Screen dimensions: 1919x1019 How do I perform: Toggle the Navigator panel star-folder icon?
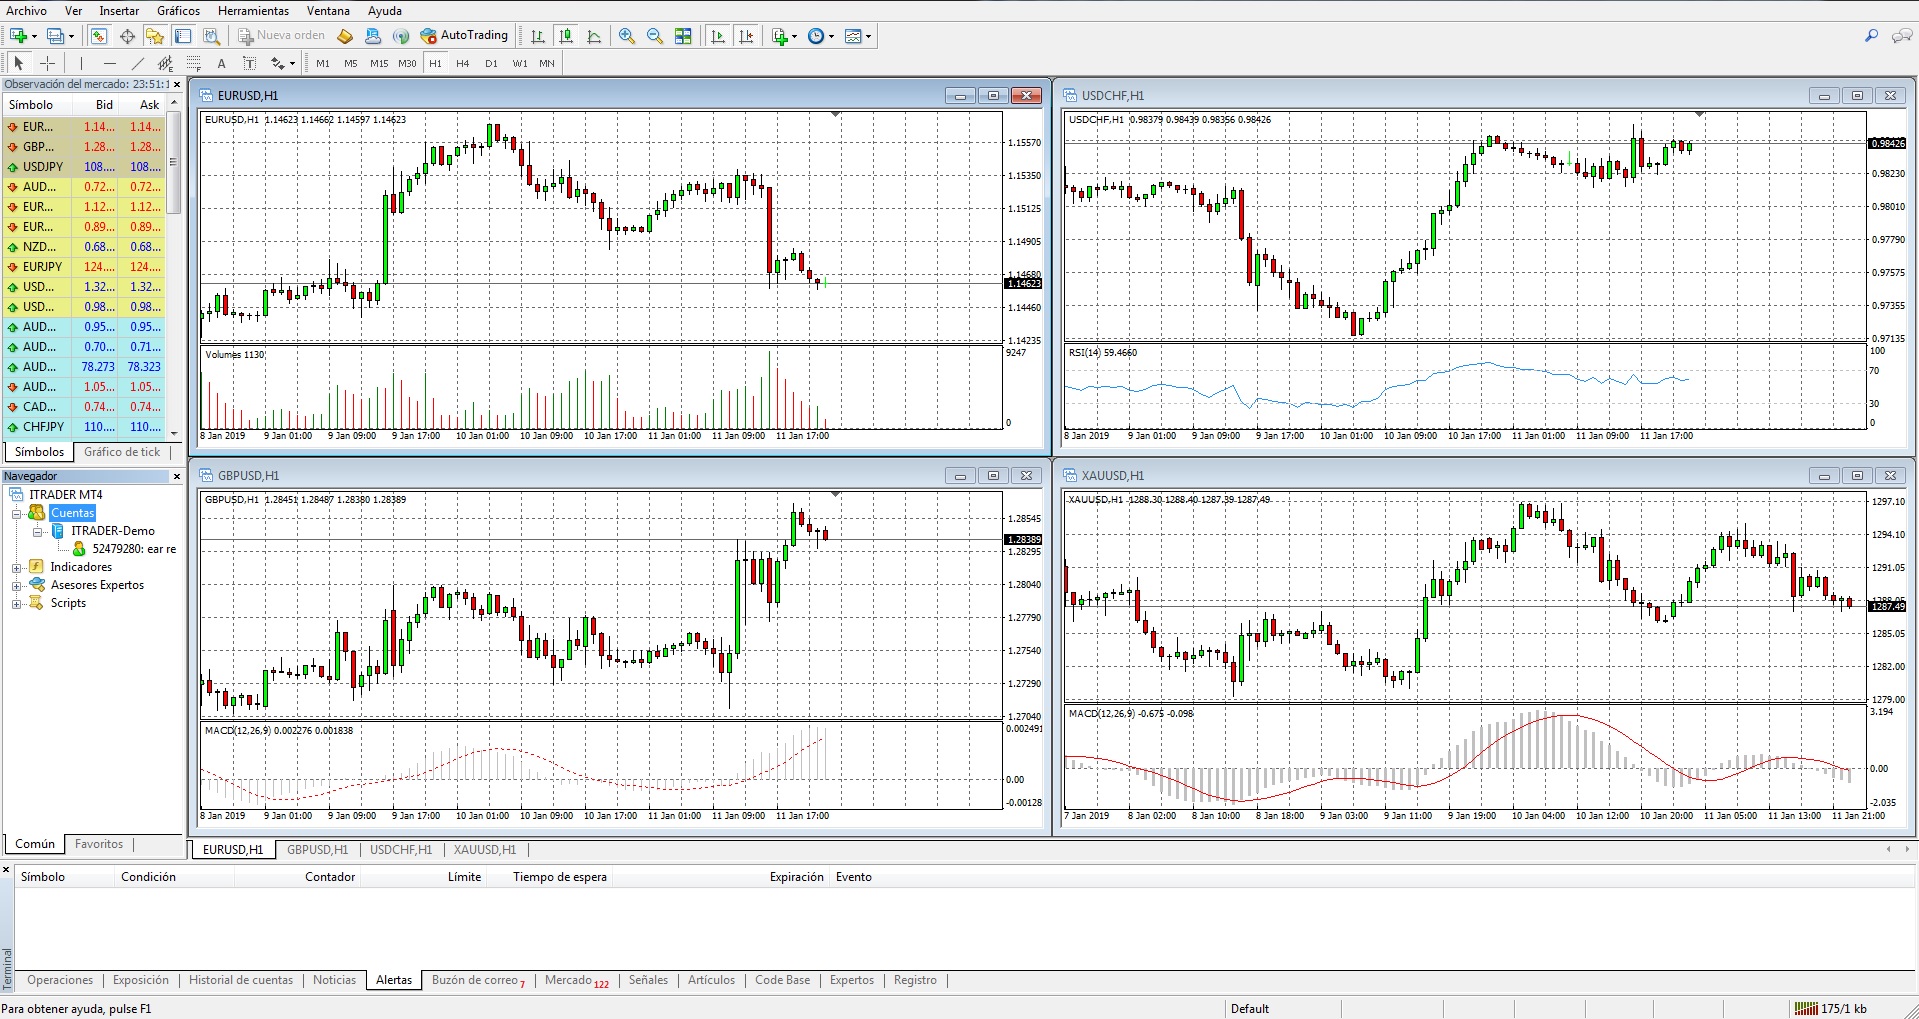click(x=155, y=36)
